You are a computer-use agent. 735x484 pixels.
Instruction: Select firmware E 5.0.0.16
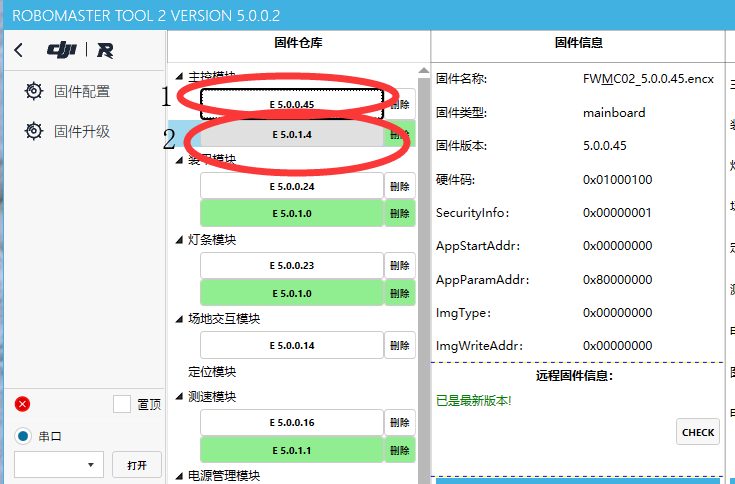tap(292, 423)
